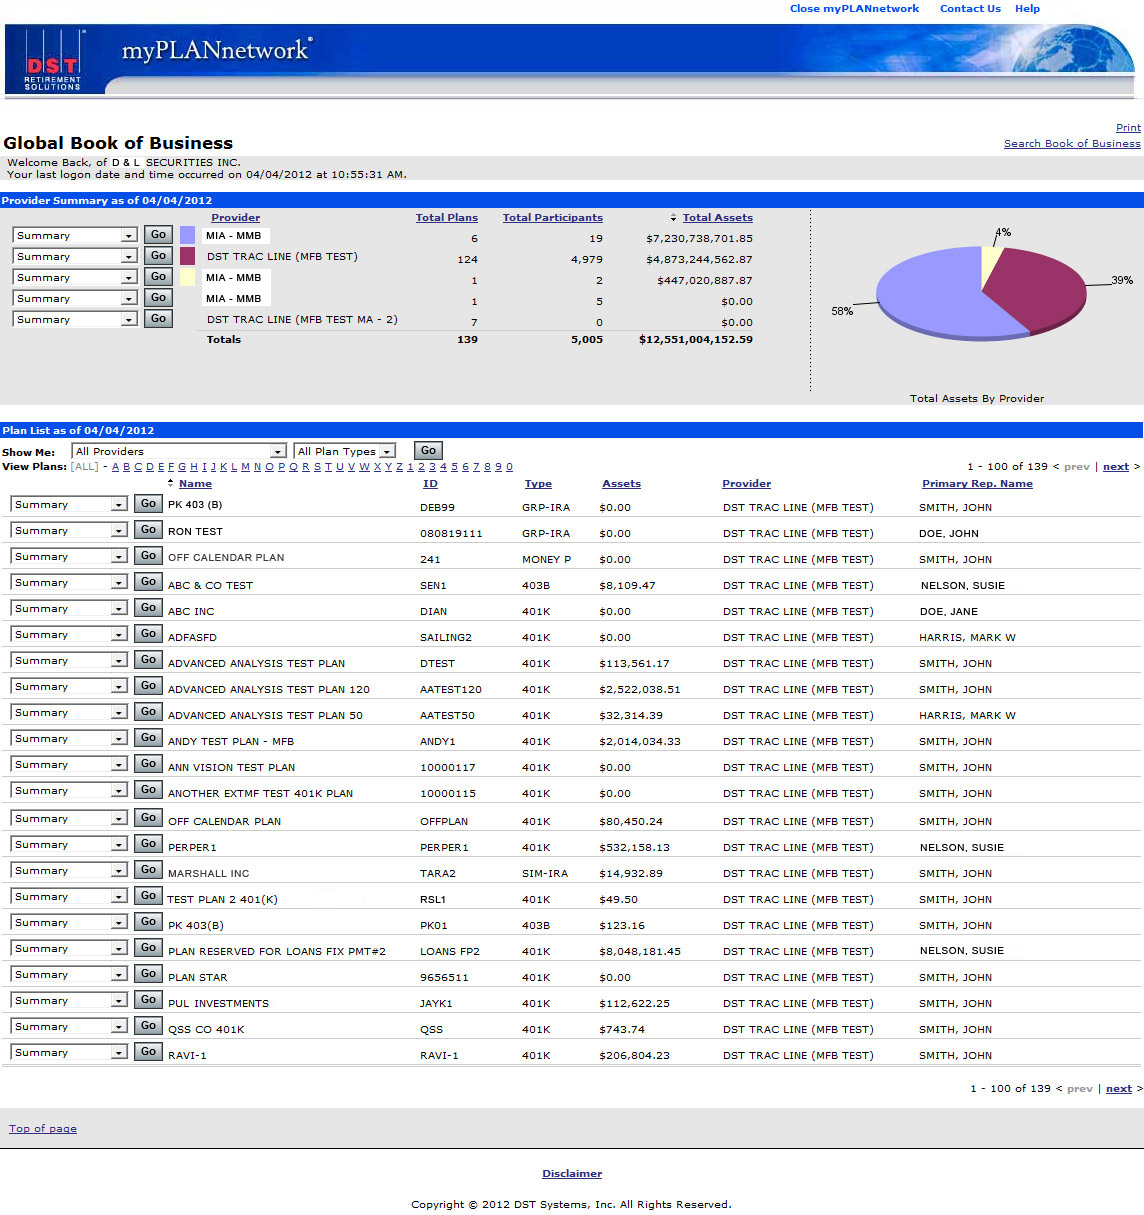Sort plan list by Assets column
Viewport: 1144px width, 1215px height.
[x=621, y=484]
